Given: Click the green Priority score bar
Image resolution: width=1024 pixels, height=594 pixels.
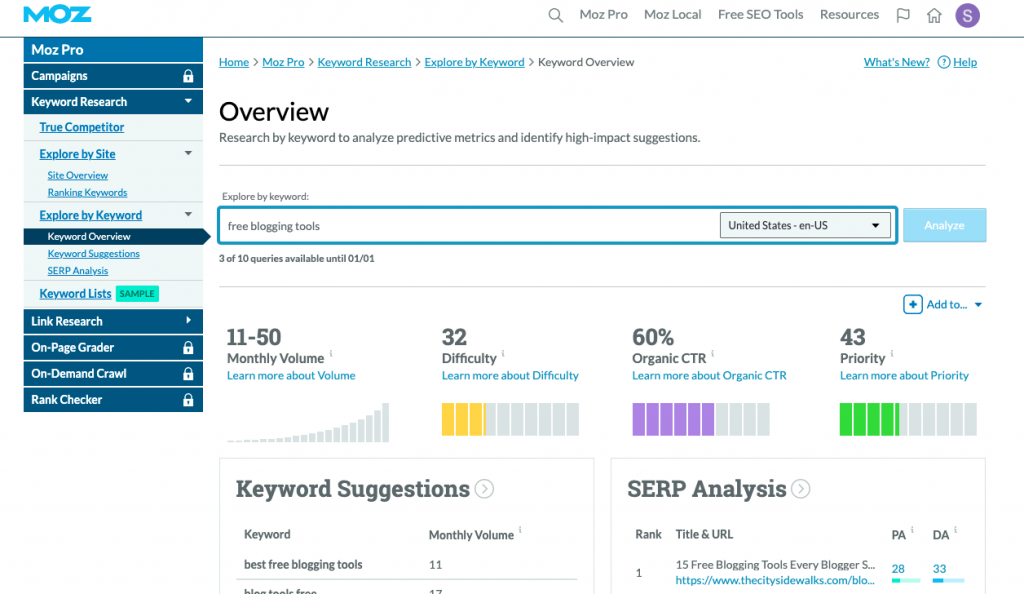Looking at the screenshot, I should [908, 419].
